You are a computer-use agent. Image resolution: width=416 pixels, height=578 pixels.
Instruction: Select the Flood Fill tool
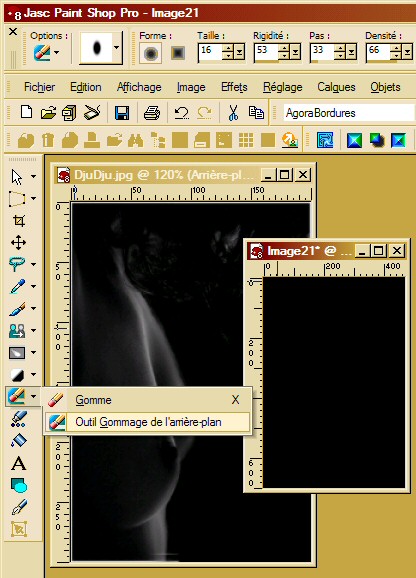point(19,441)
